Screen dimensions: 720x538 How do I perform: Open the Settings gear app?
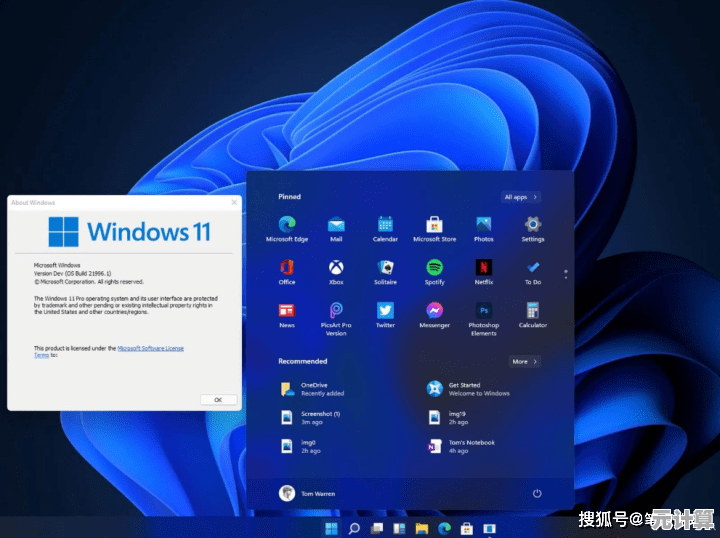coord(532,226)
